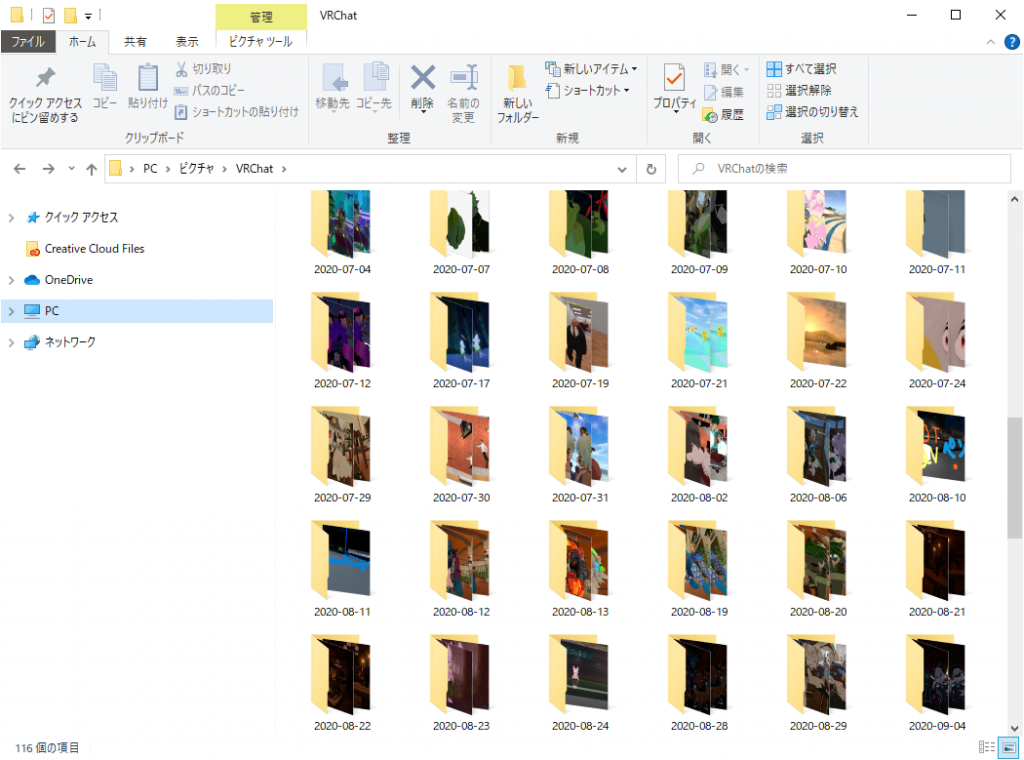The width and height of the screenshot is (1024, 760).
Task: Click the Copy (コピー) ribbon icon
Action: point(104,78)
